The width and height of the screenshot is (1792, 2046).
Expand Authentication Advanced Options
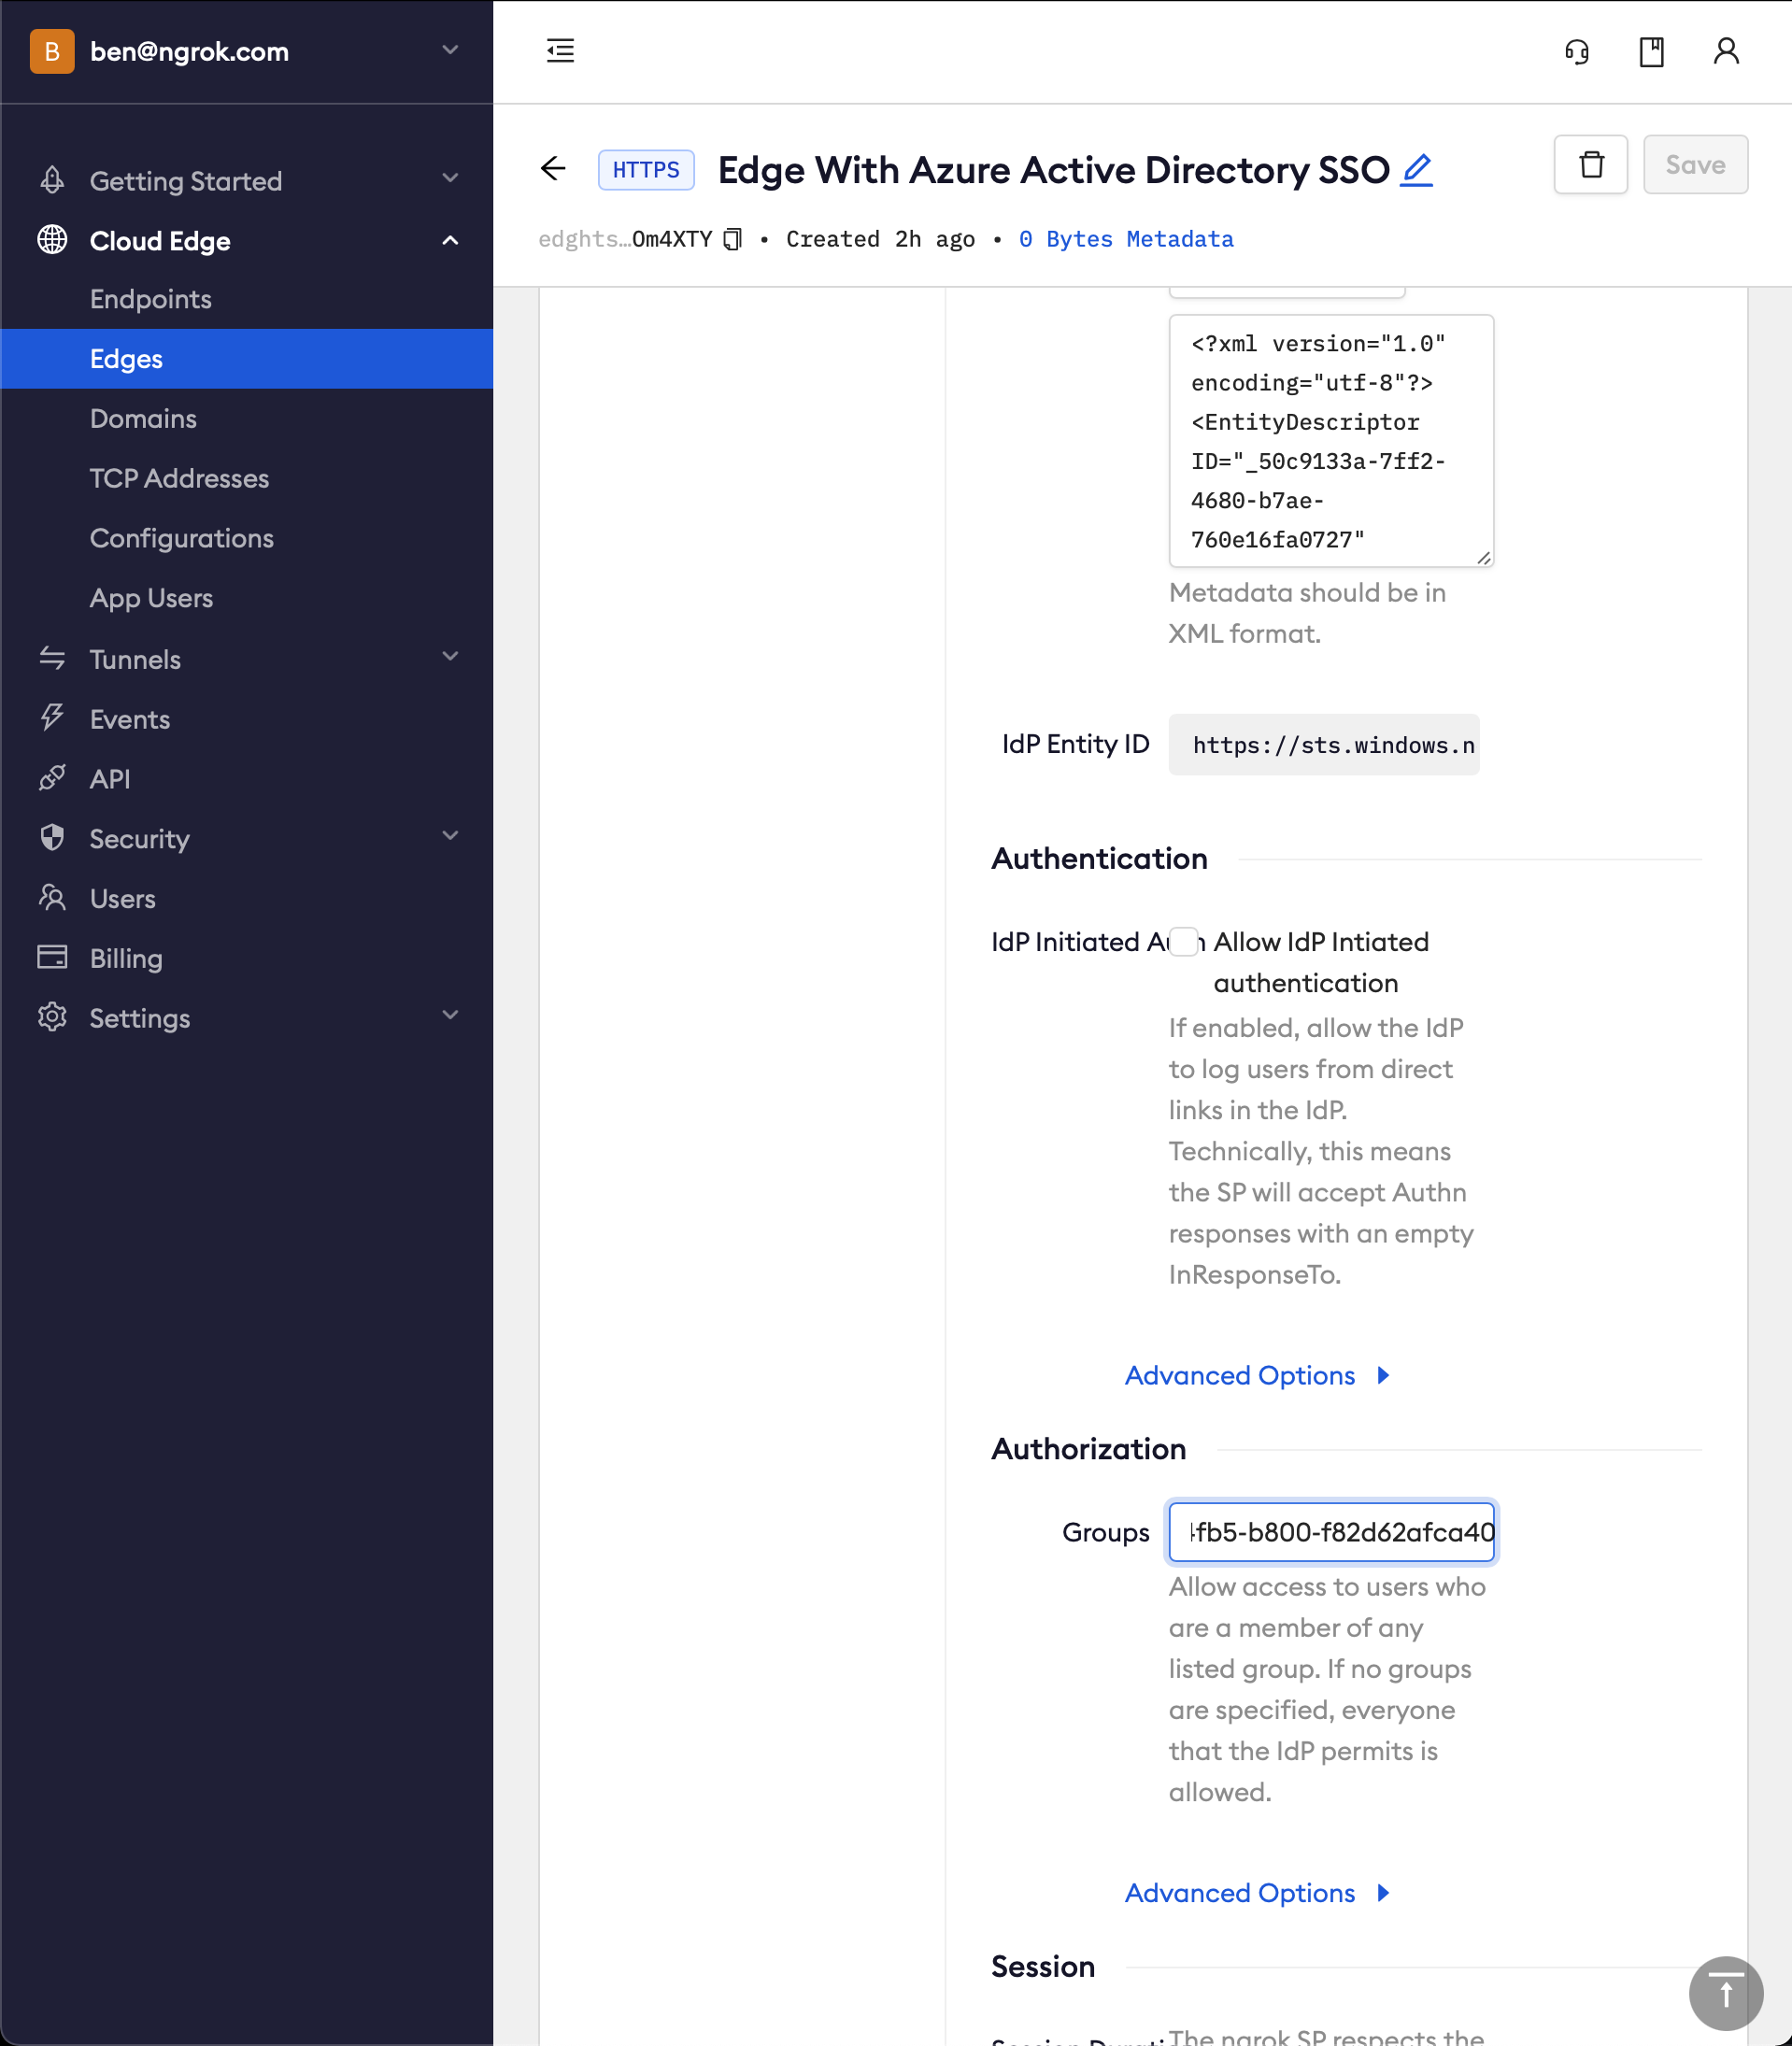point(1257,1375)
